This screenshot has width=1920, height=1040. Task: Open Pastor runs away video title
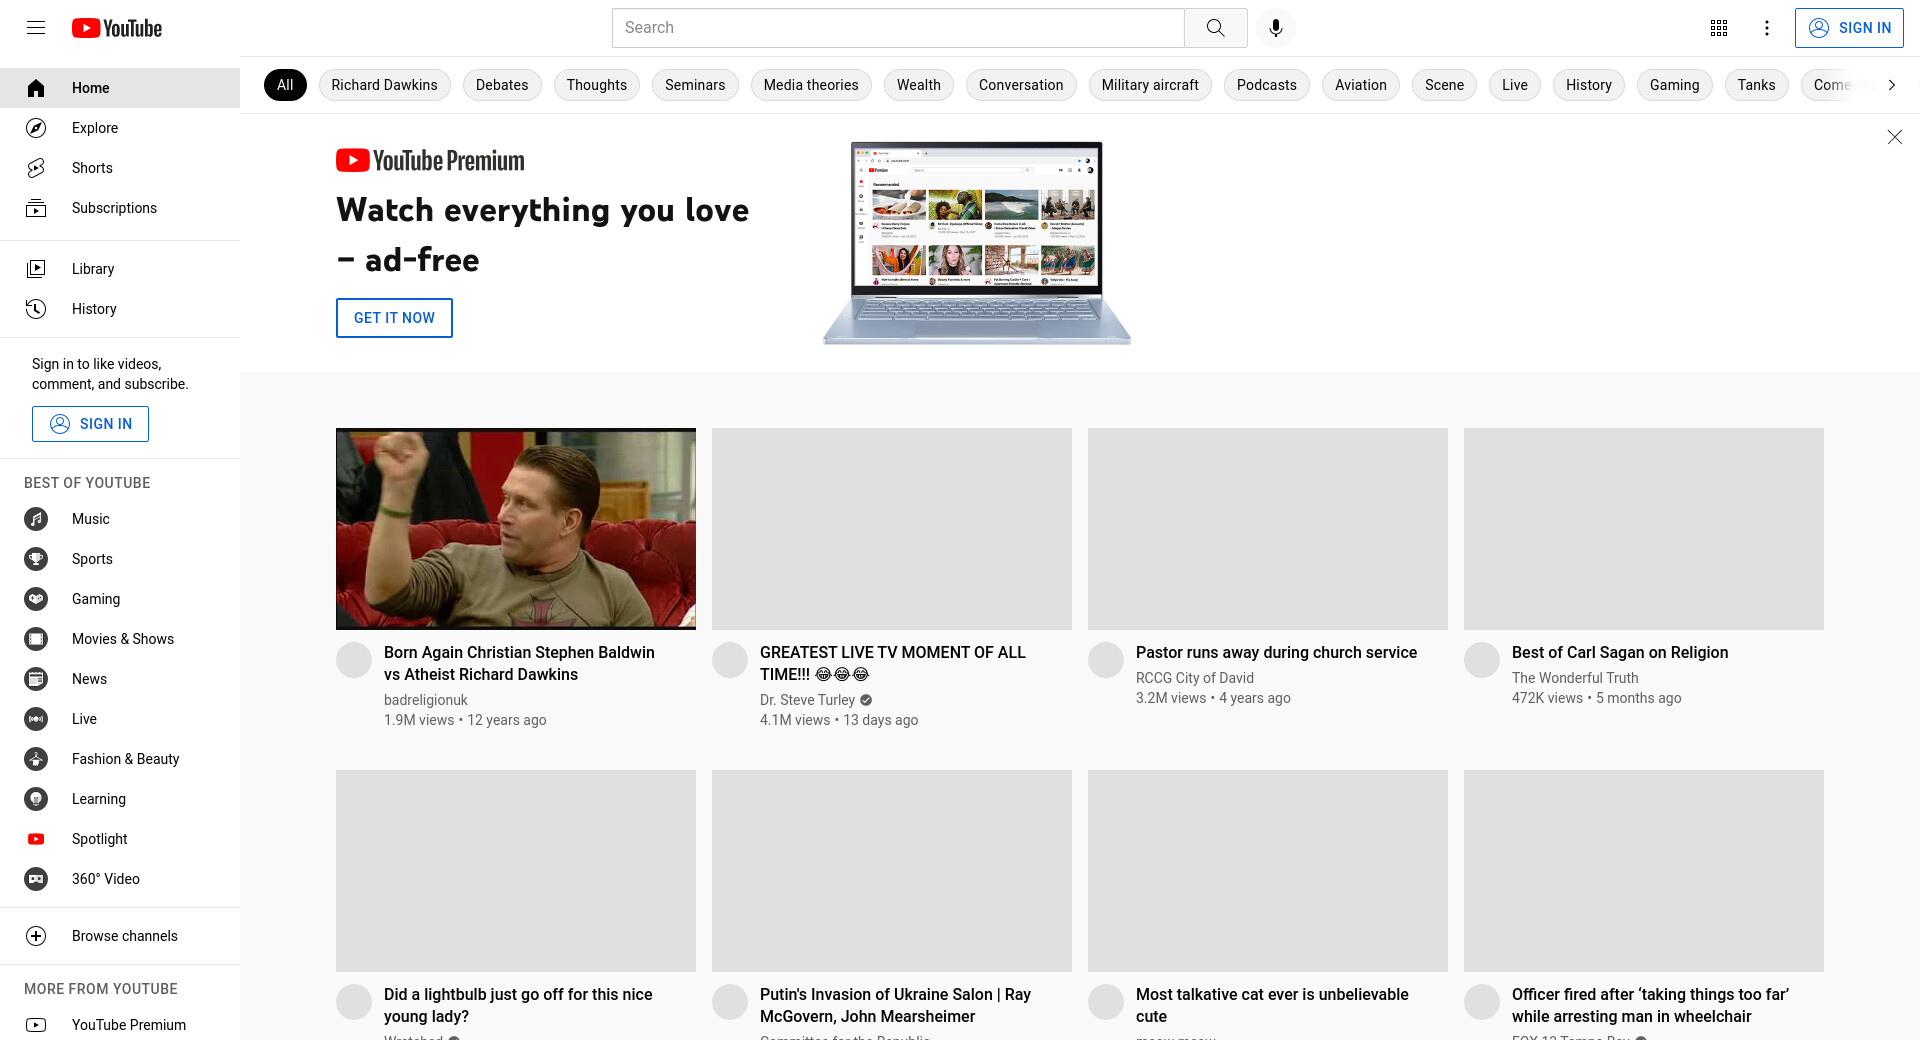(x=1276, y=652)
